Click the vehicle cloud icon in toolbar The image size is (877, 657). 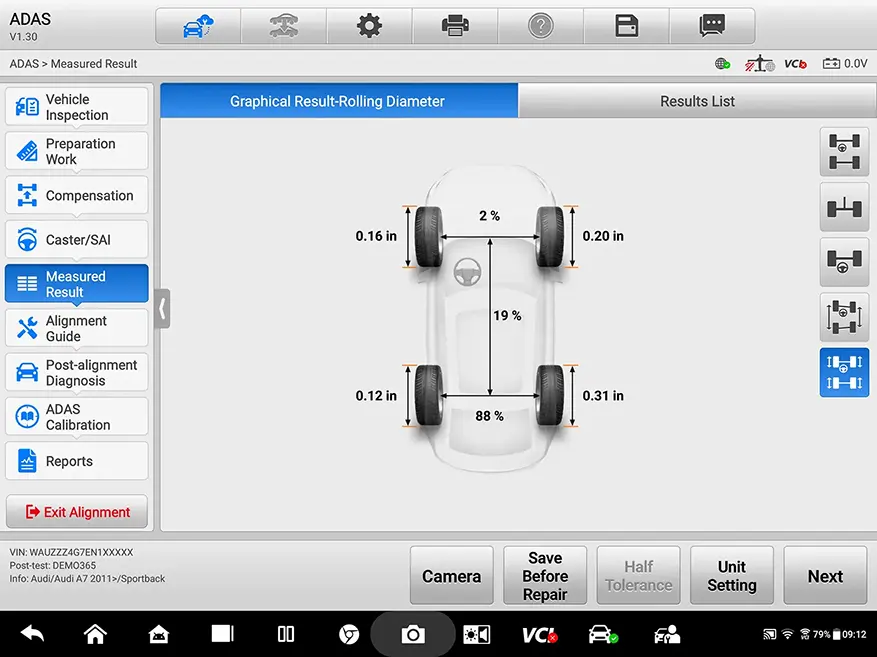198,27
